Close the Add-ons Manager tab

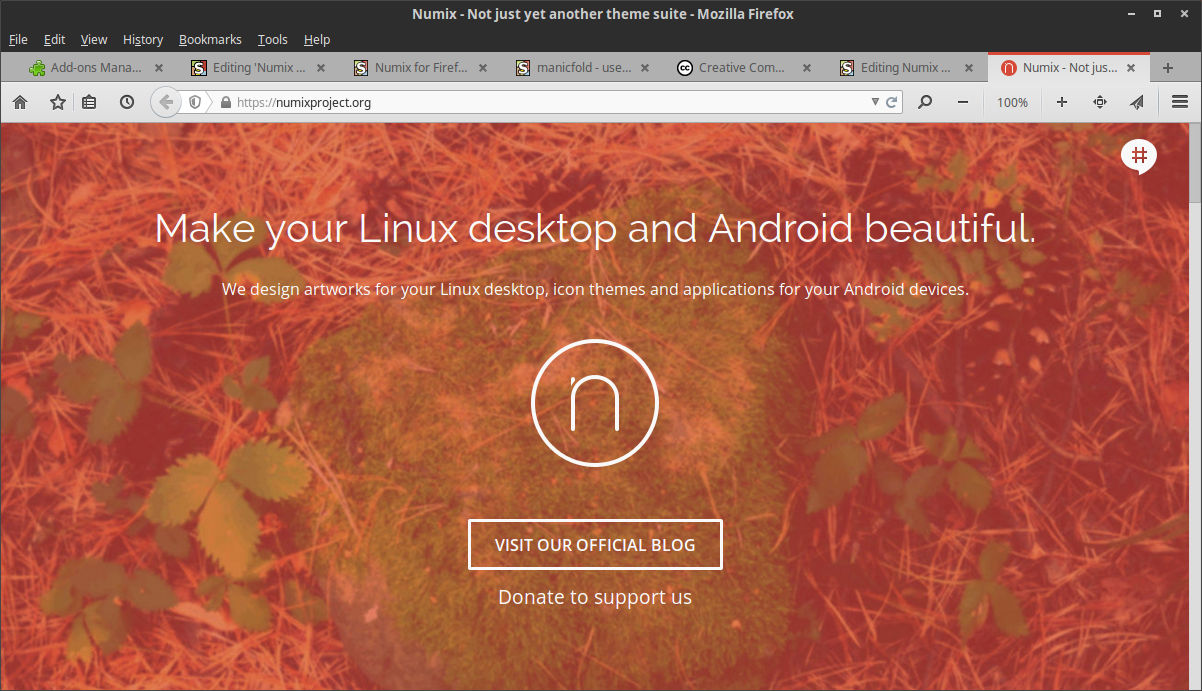pyautogui.click(x=158, y=68)
